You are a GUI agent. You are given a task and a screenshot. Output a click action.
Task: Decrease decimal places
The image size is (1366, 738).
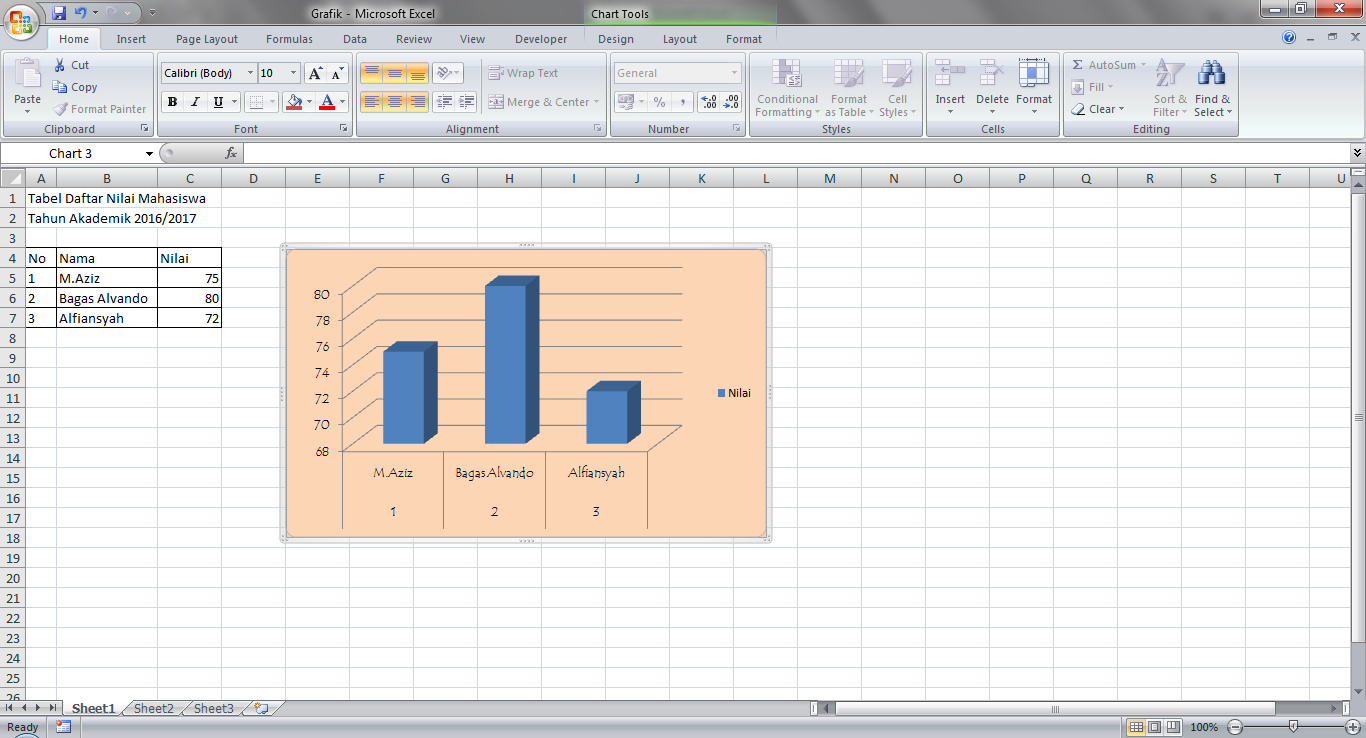point(731,102)
